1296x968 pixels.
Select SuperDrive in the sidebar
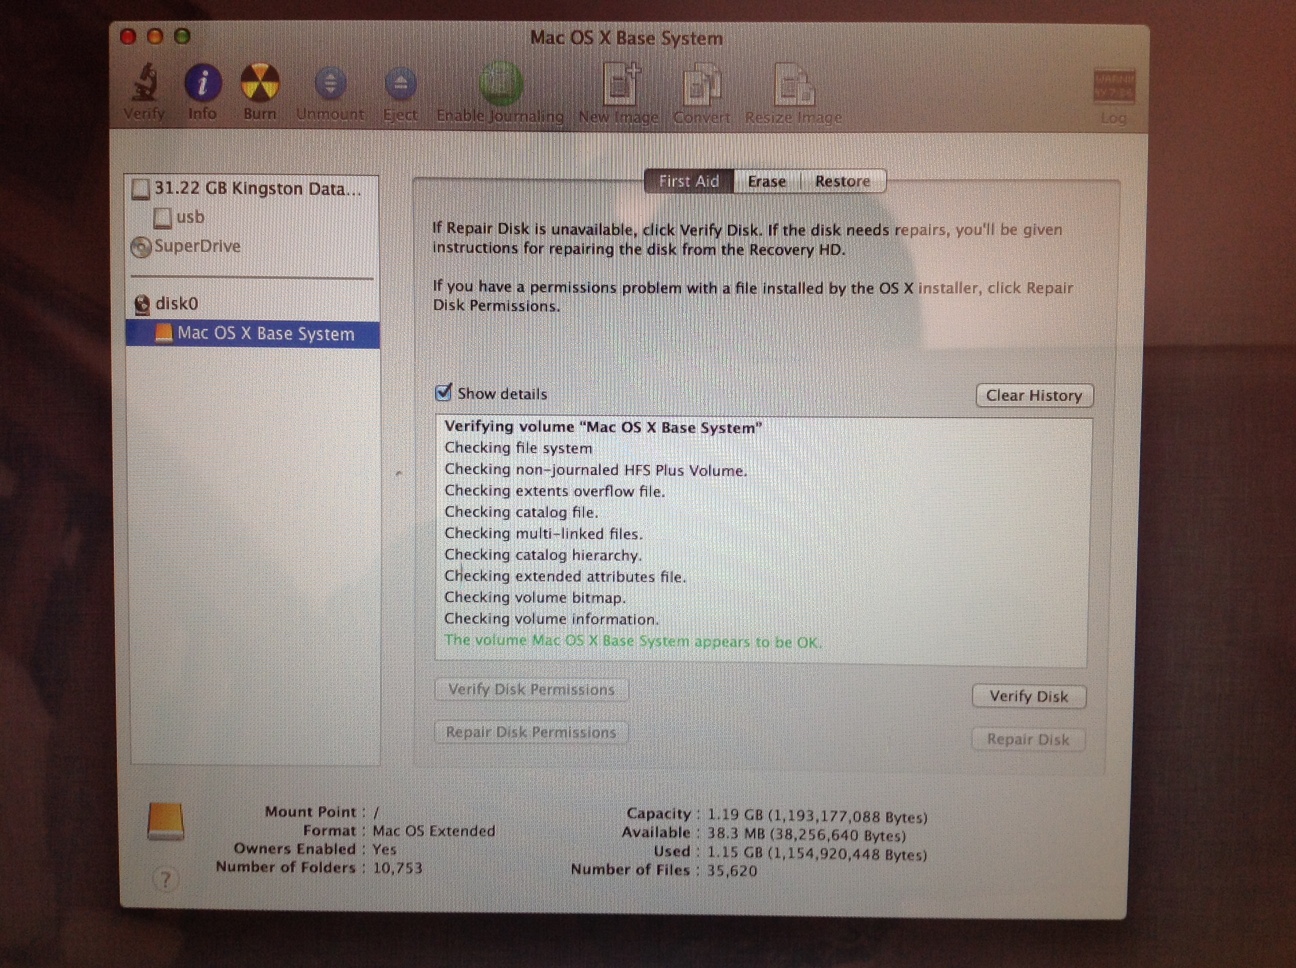click(186, 246)
